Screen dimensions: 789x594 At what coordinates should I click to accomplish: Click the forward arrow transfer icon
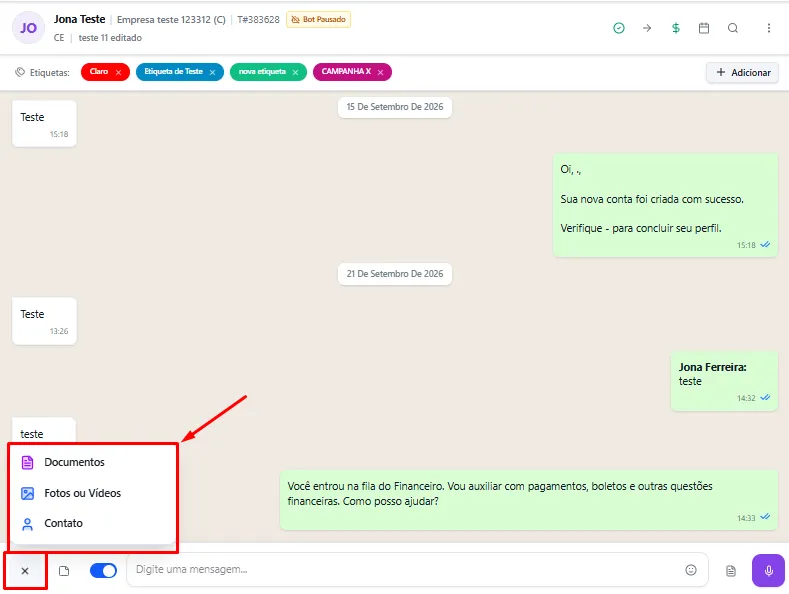coord(647,28)
